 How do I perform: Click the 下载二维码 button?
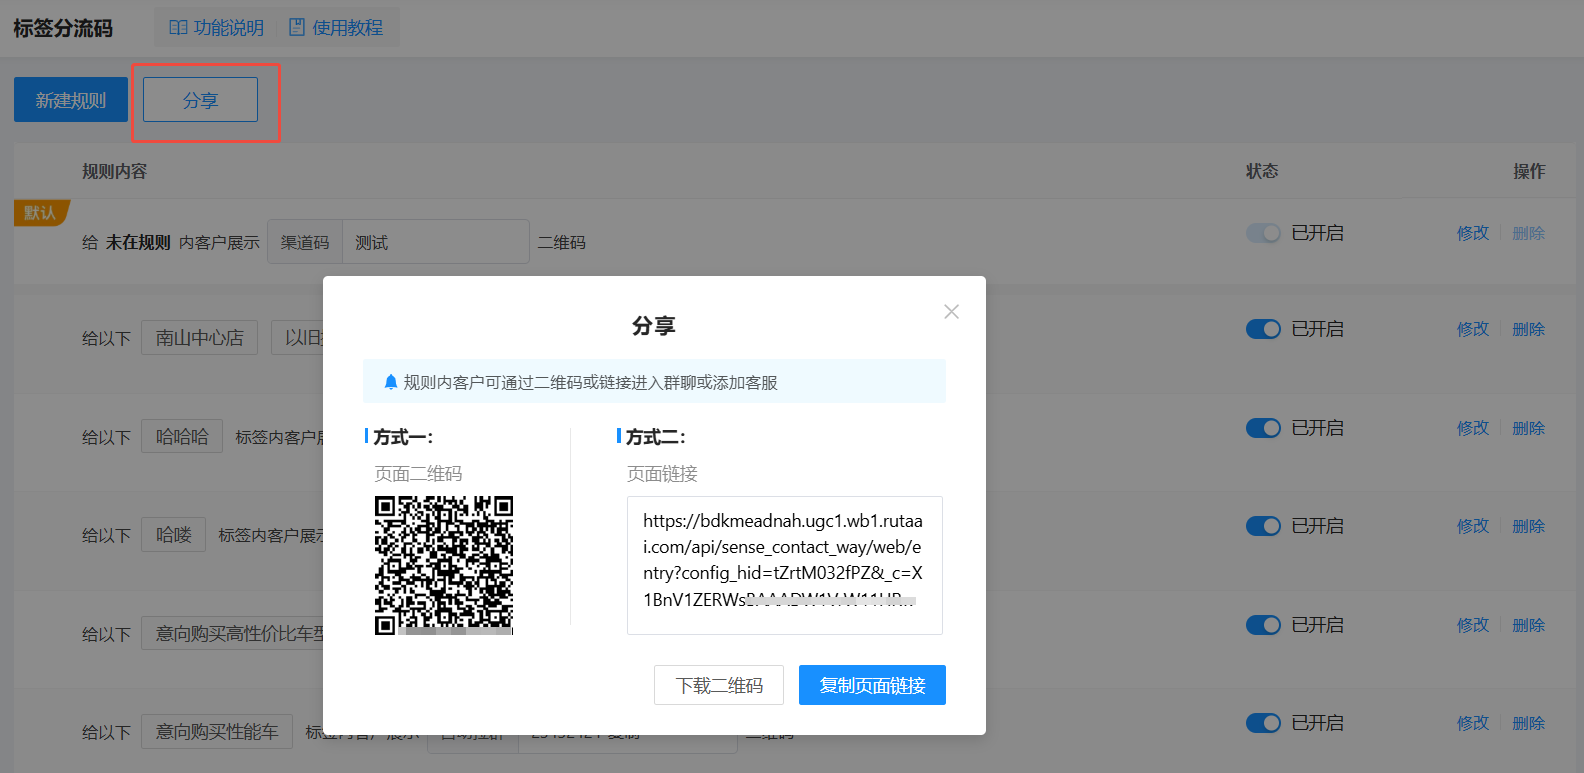tap(719, 685)
